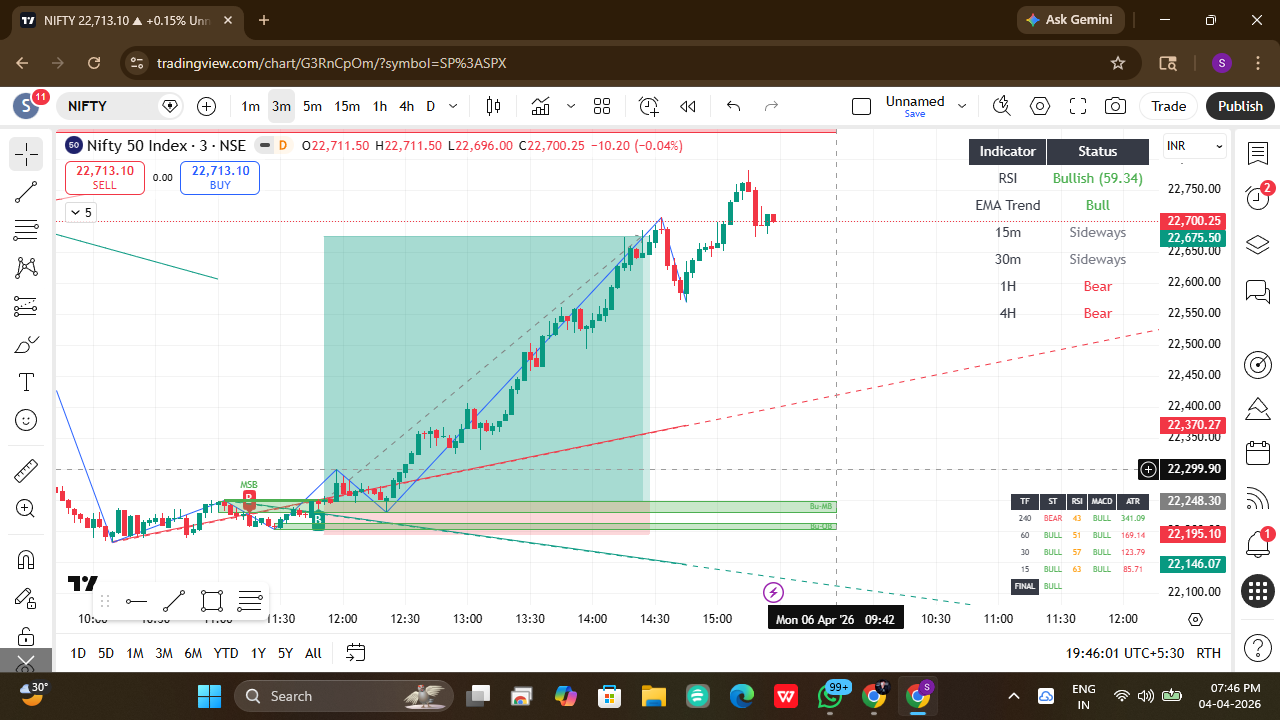This screenshot has width=1280, height=720.
Task: Open the apps grid button in right sidebar
Action: [1258, 591]
